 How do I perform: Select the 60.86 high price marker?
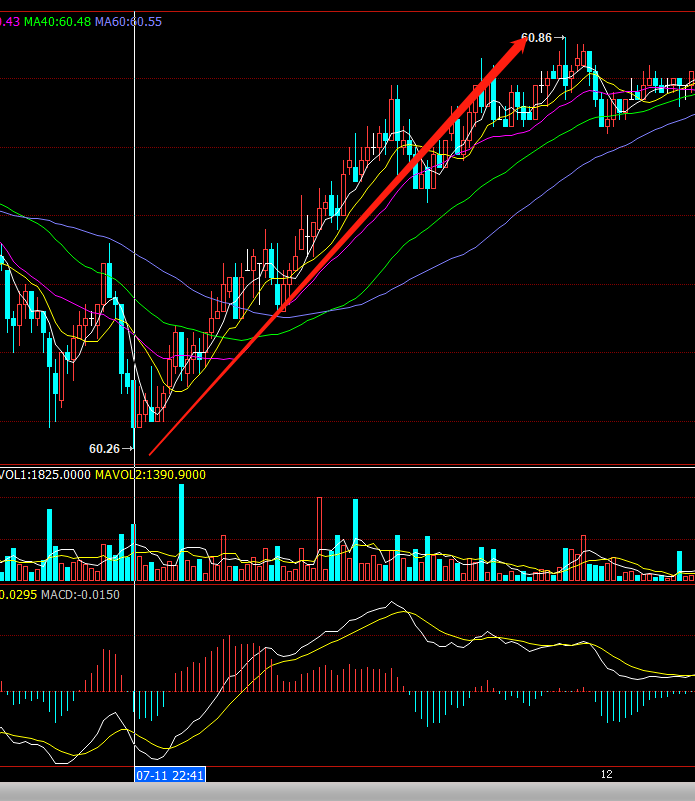[536, 38]
